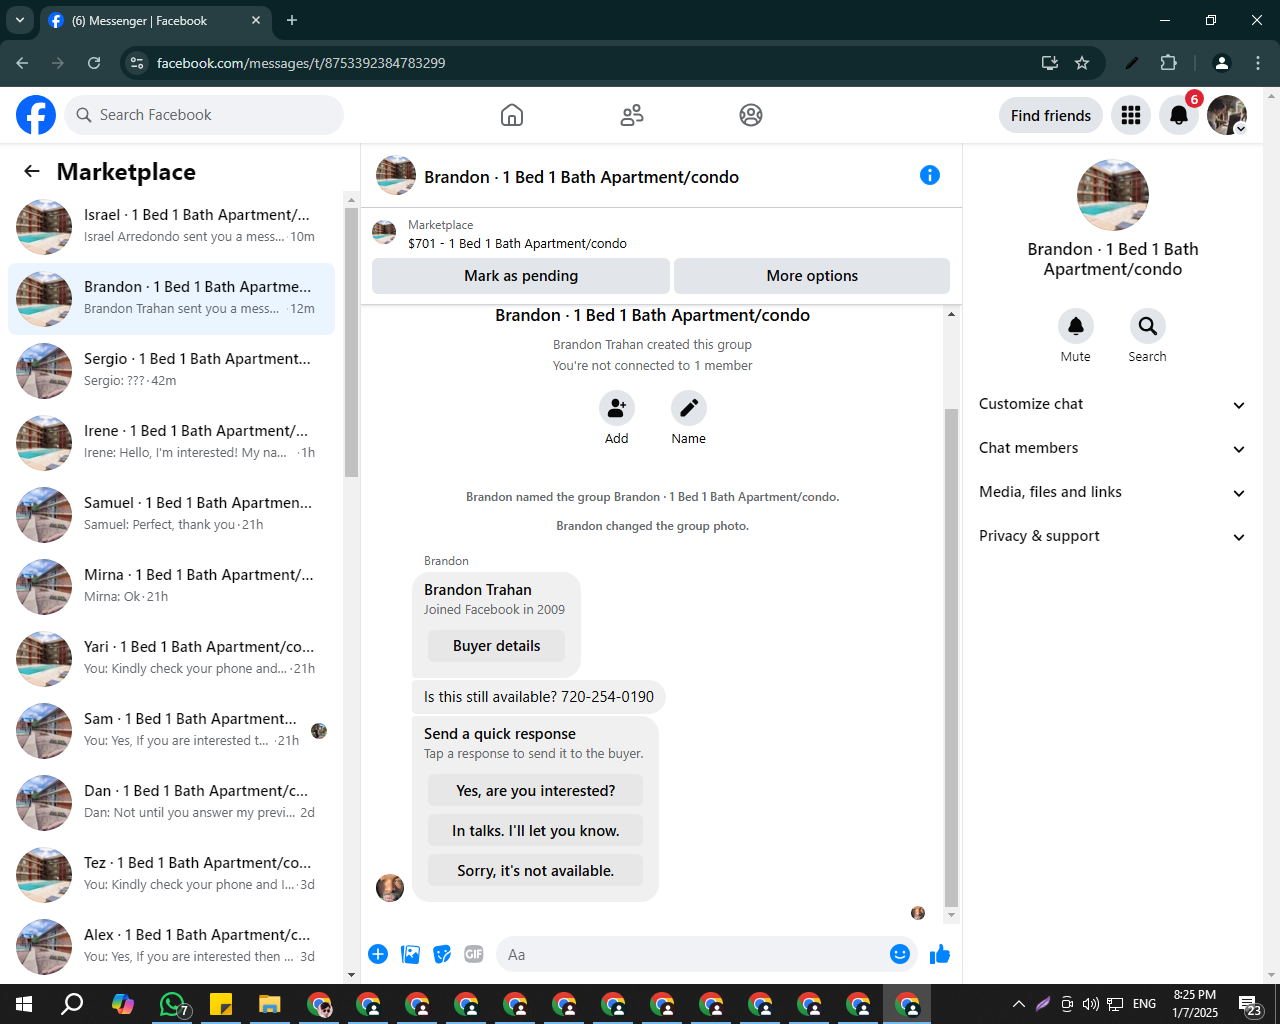Open Yari's apartment conversation
The height and width of the screenshot is (1024, 1280).
tap(172, 659)
